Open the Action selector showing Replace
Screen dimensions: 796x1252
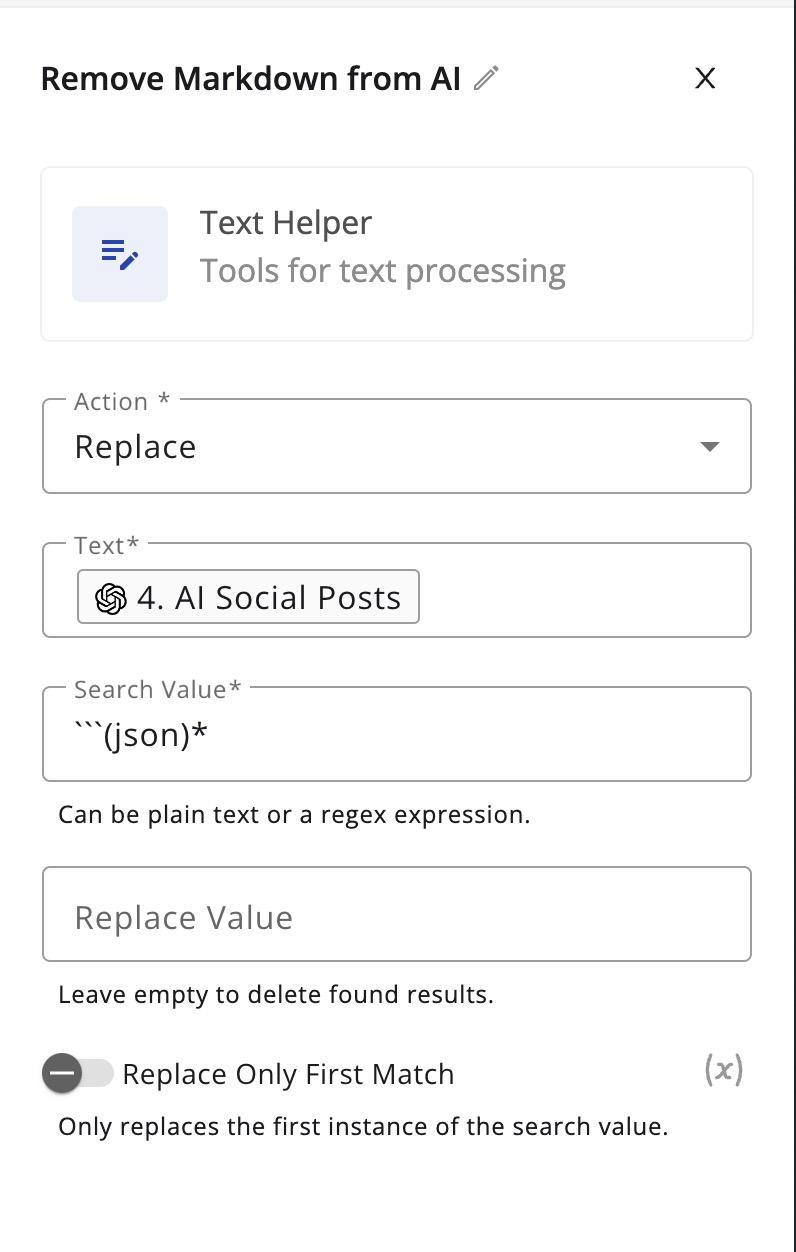click(x=397, y=446)
